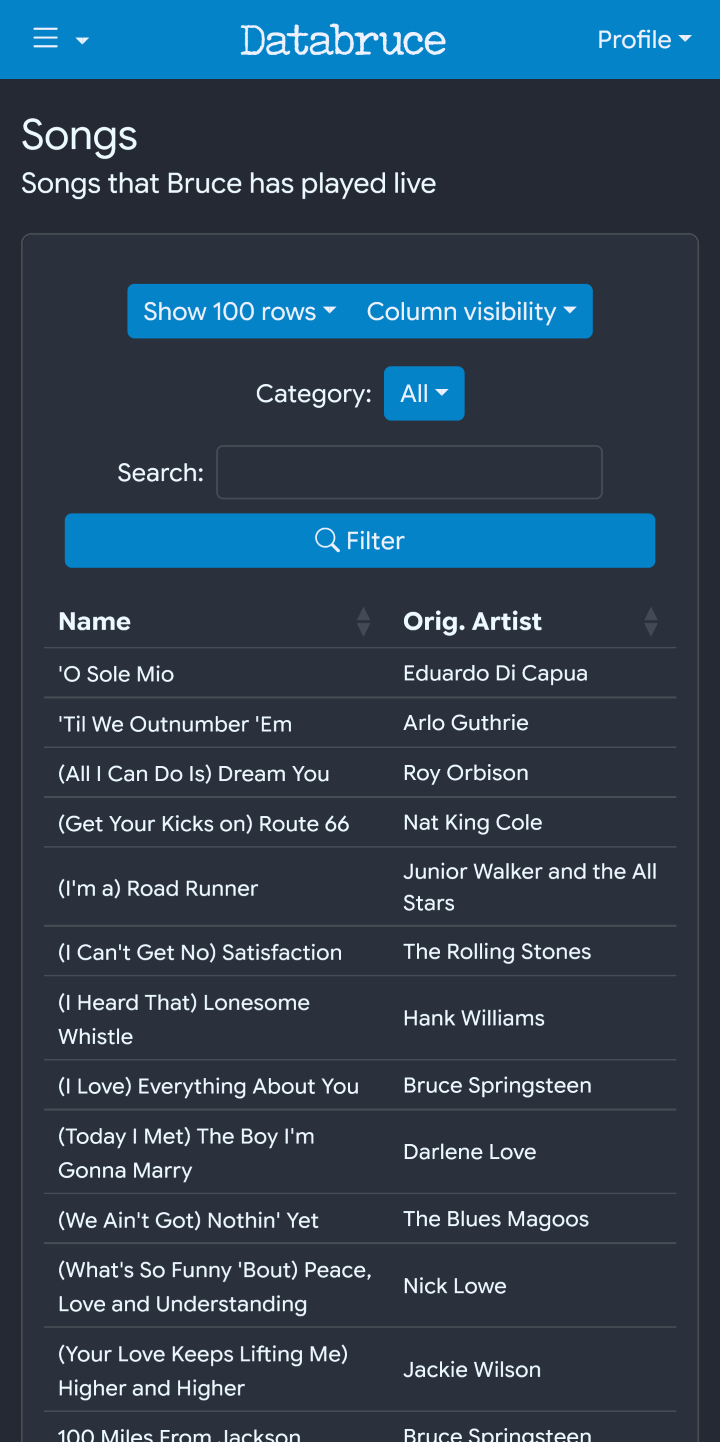Click the Name column header

[x=95, y=622]
